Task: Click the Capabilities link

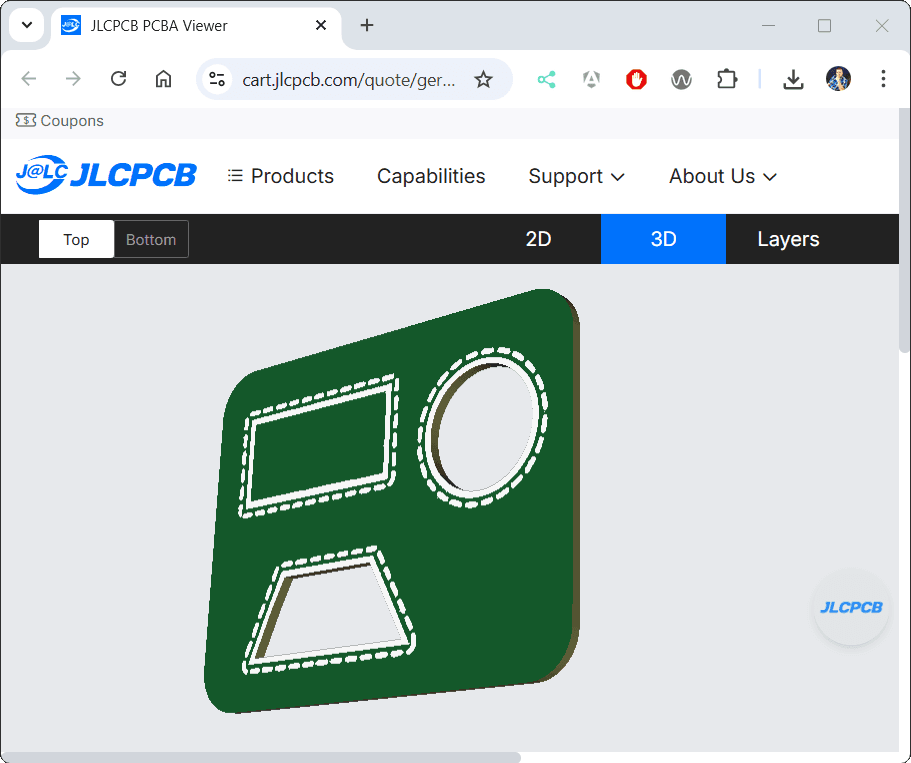Action: pyautogui.click(x=431, y=176)
